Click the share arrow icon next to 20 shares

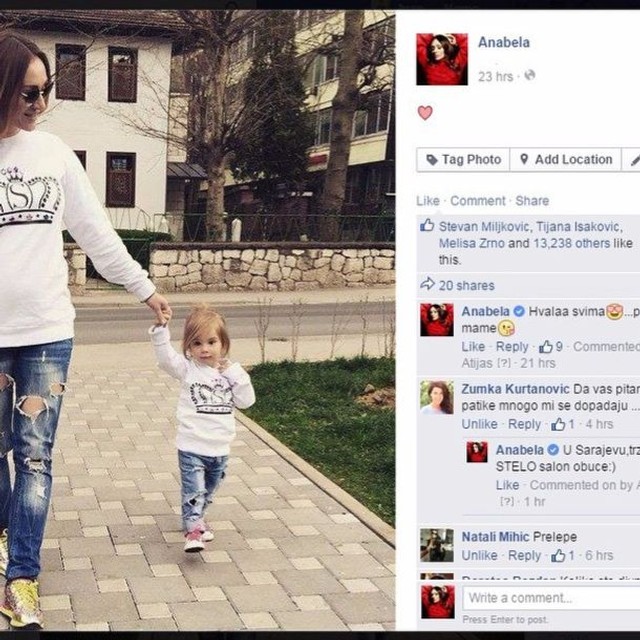427,284
